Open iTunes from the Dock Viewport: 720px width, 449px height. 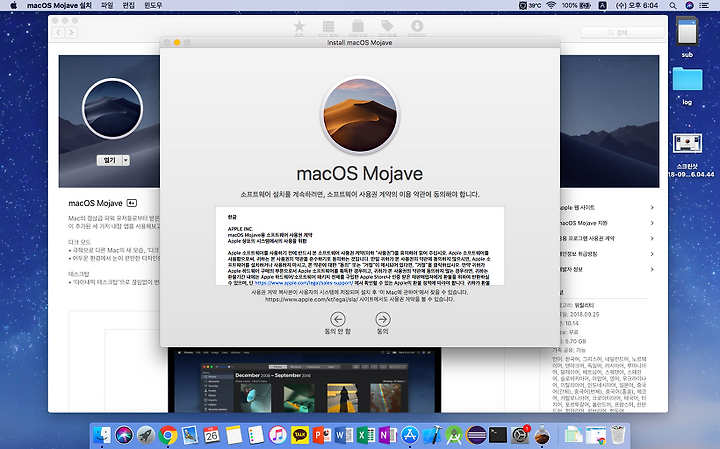[x=277, y=435]
